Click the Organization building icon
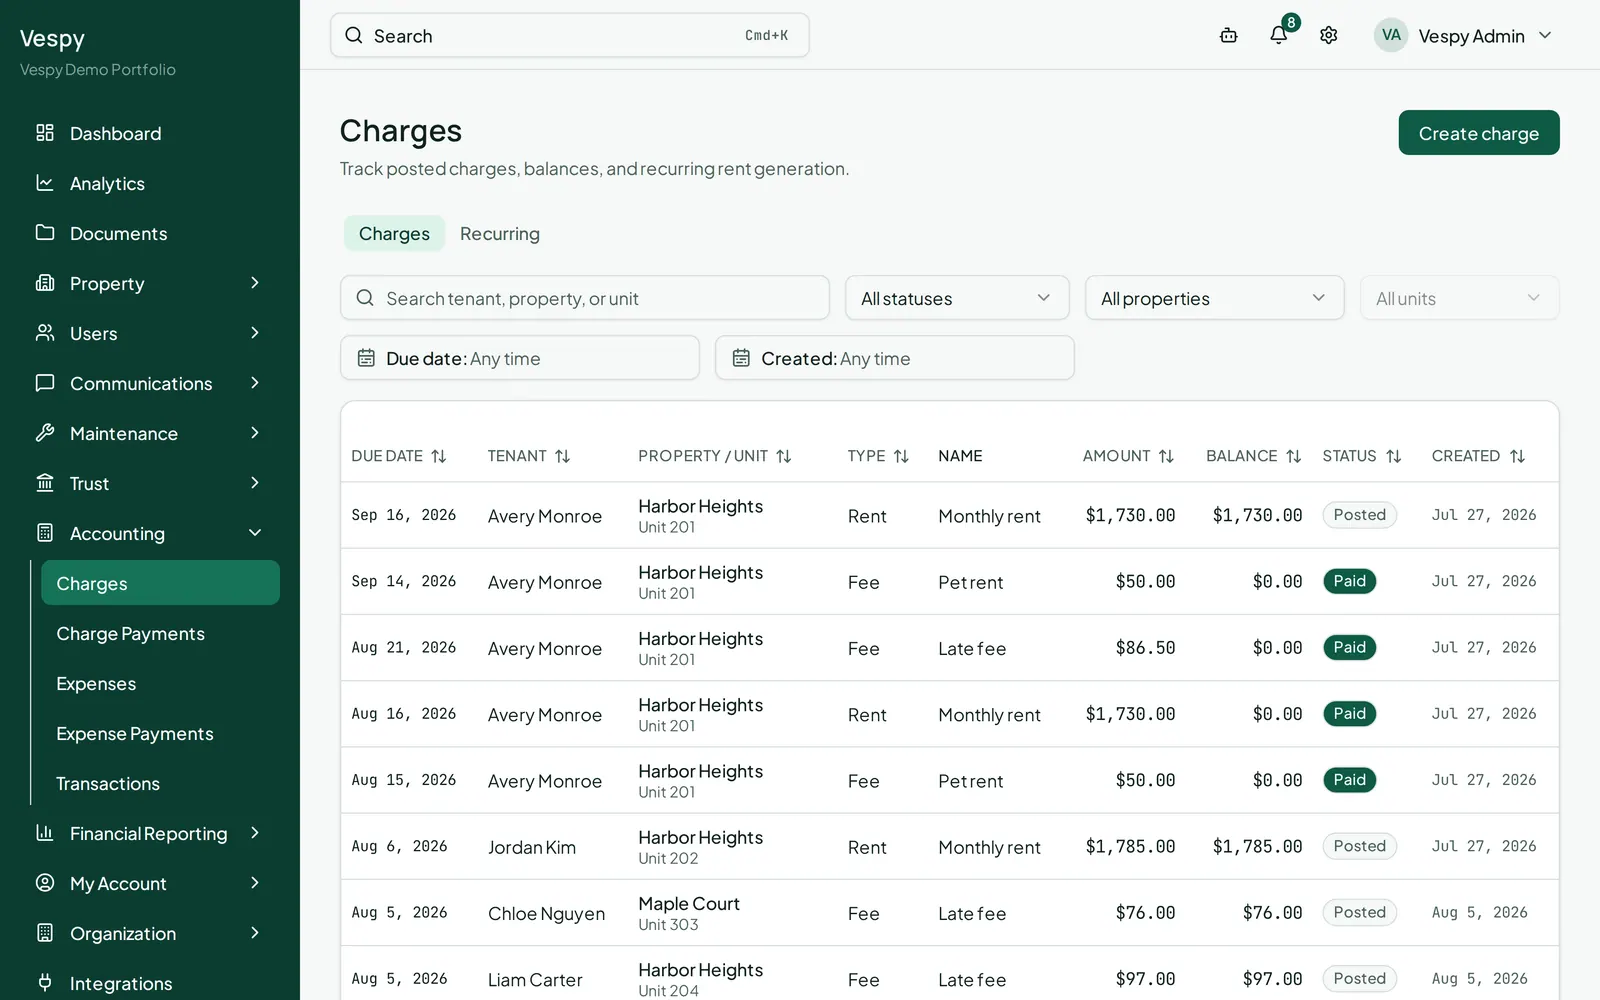Screen dimensions: 1600x1000 pos(45,933)
